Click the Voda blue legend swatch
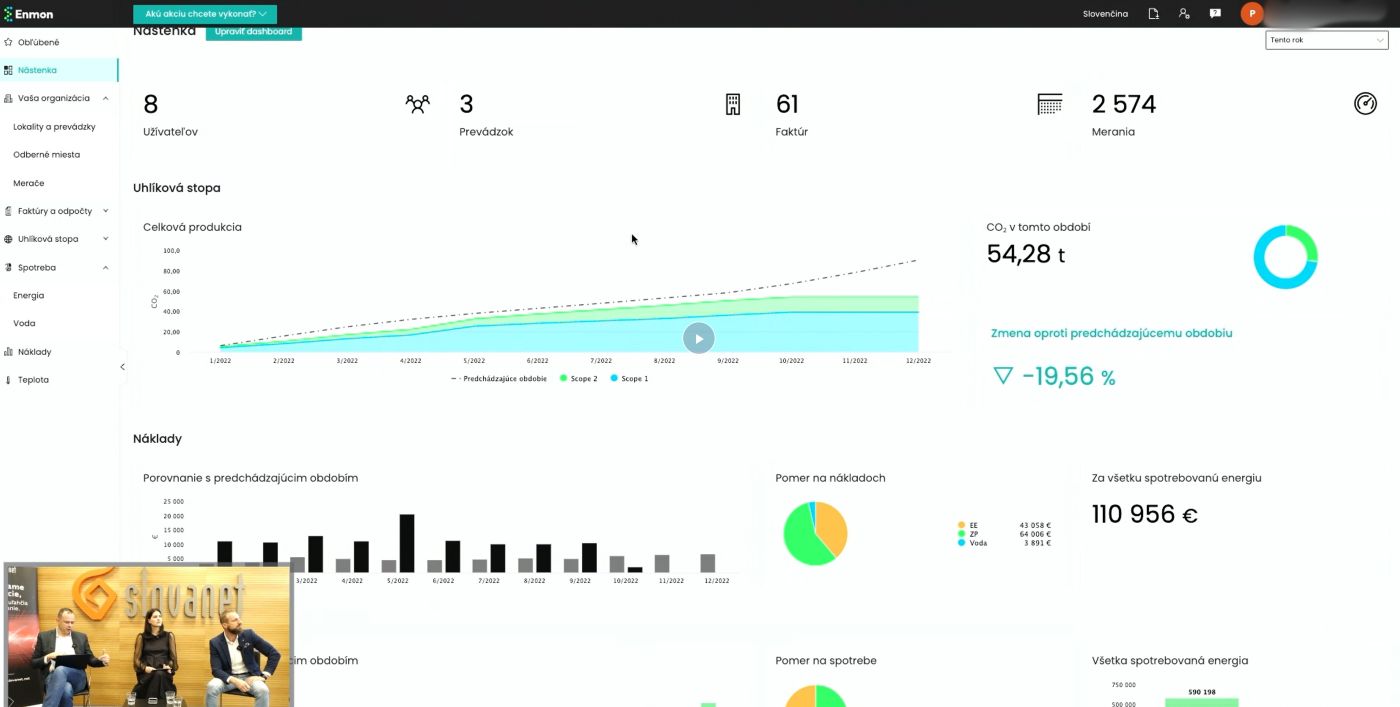1400x707 pixels. [x=962, y=543]
